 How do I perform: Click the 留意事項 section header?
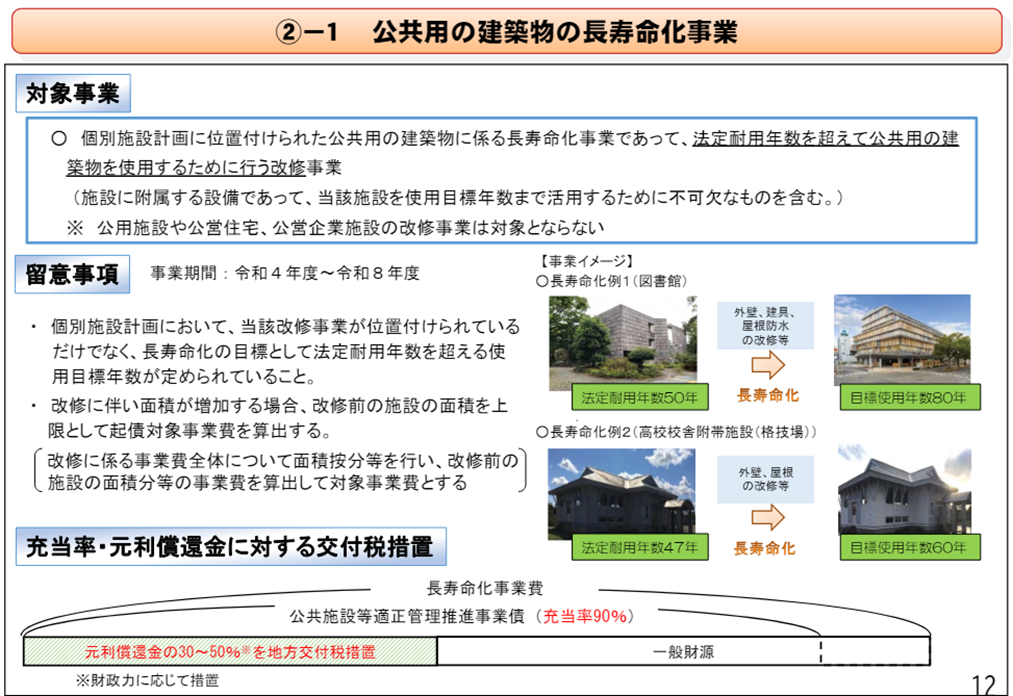[73, 274]
